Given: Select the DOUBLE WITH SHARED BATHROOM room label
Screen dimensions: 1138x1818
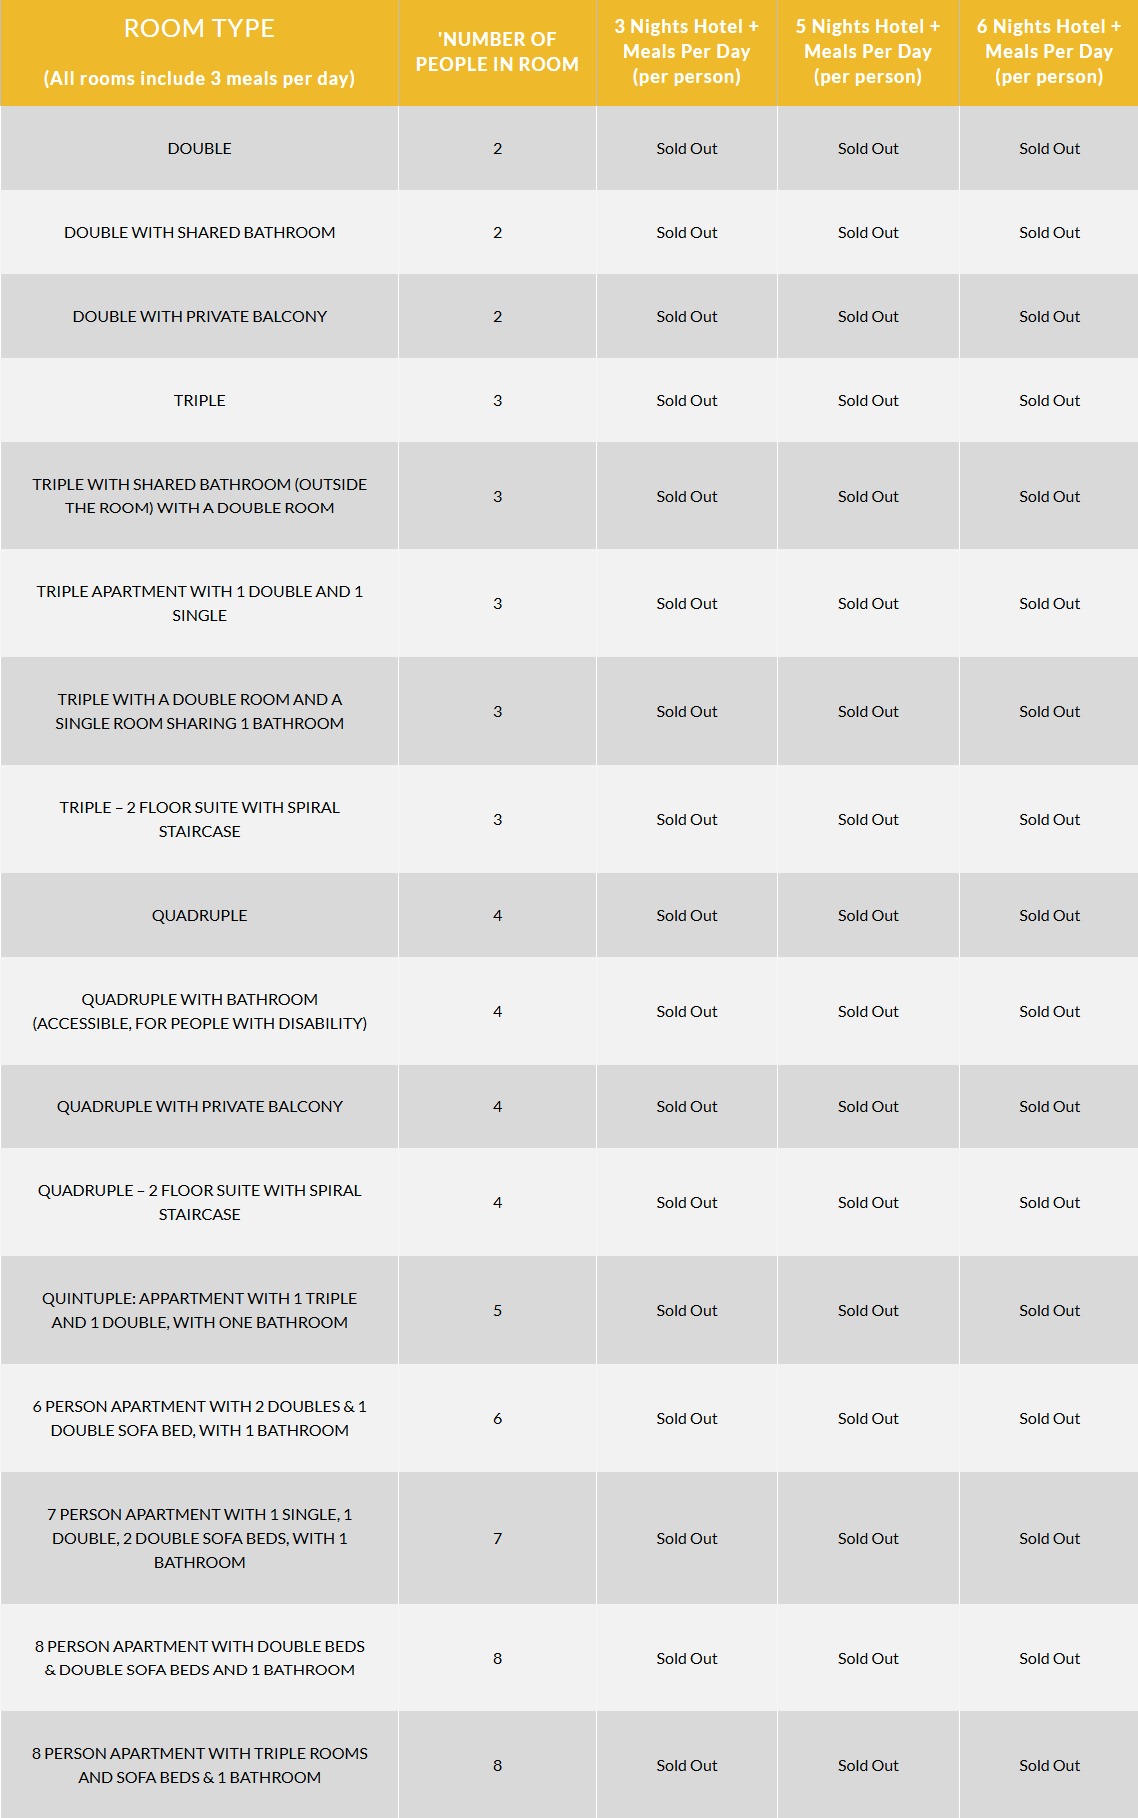Looking at the screenshot, I should [x=199, y=232].
